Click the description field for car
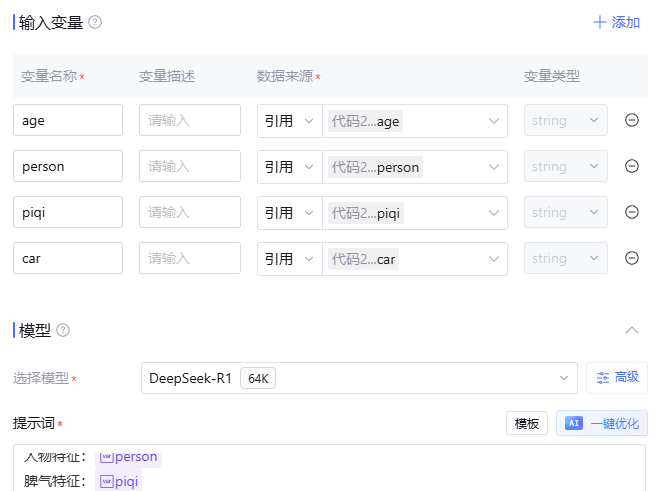 point(190,258)
